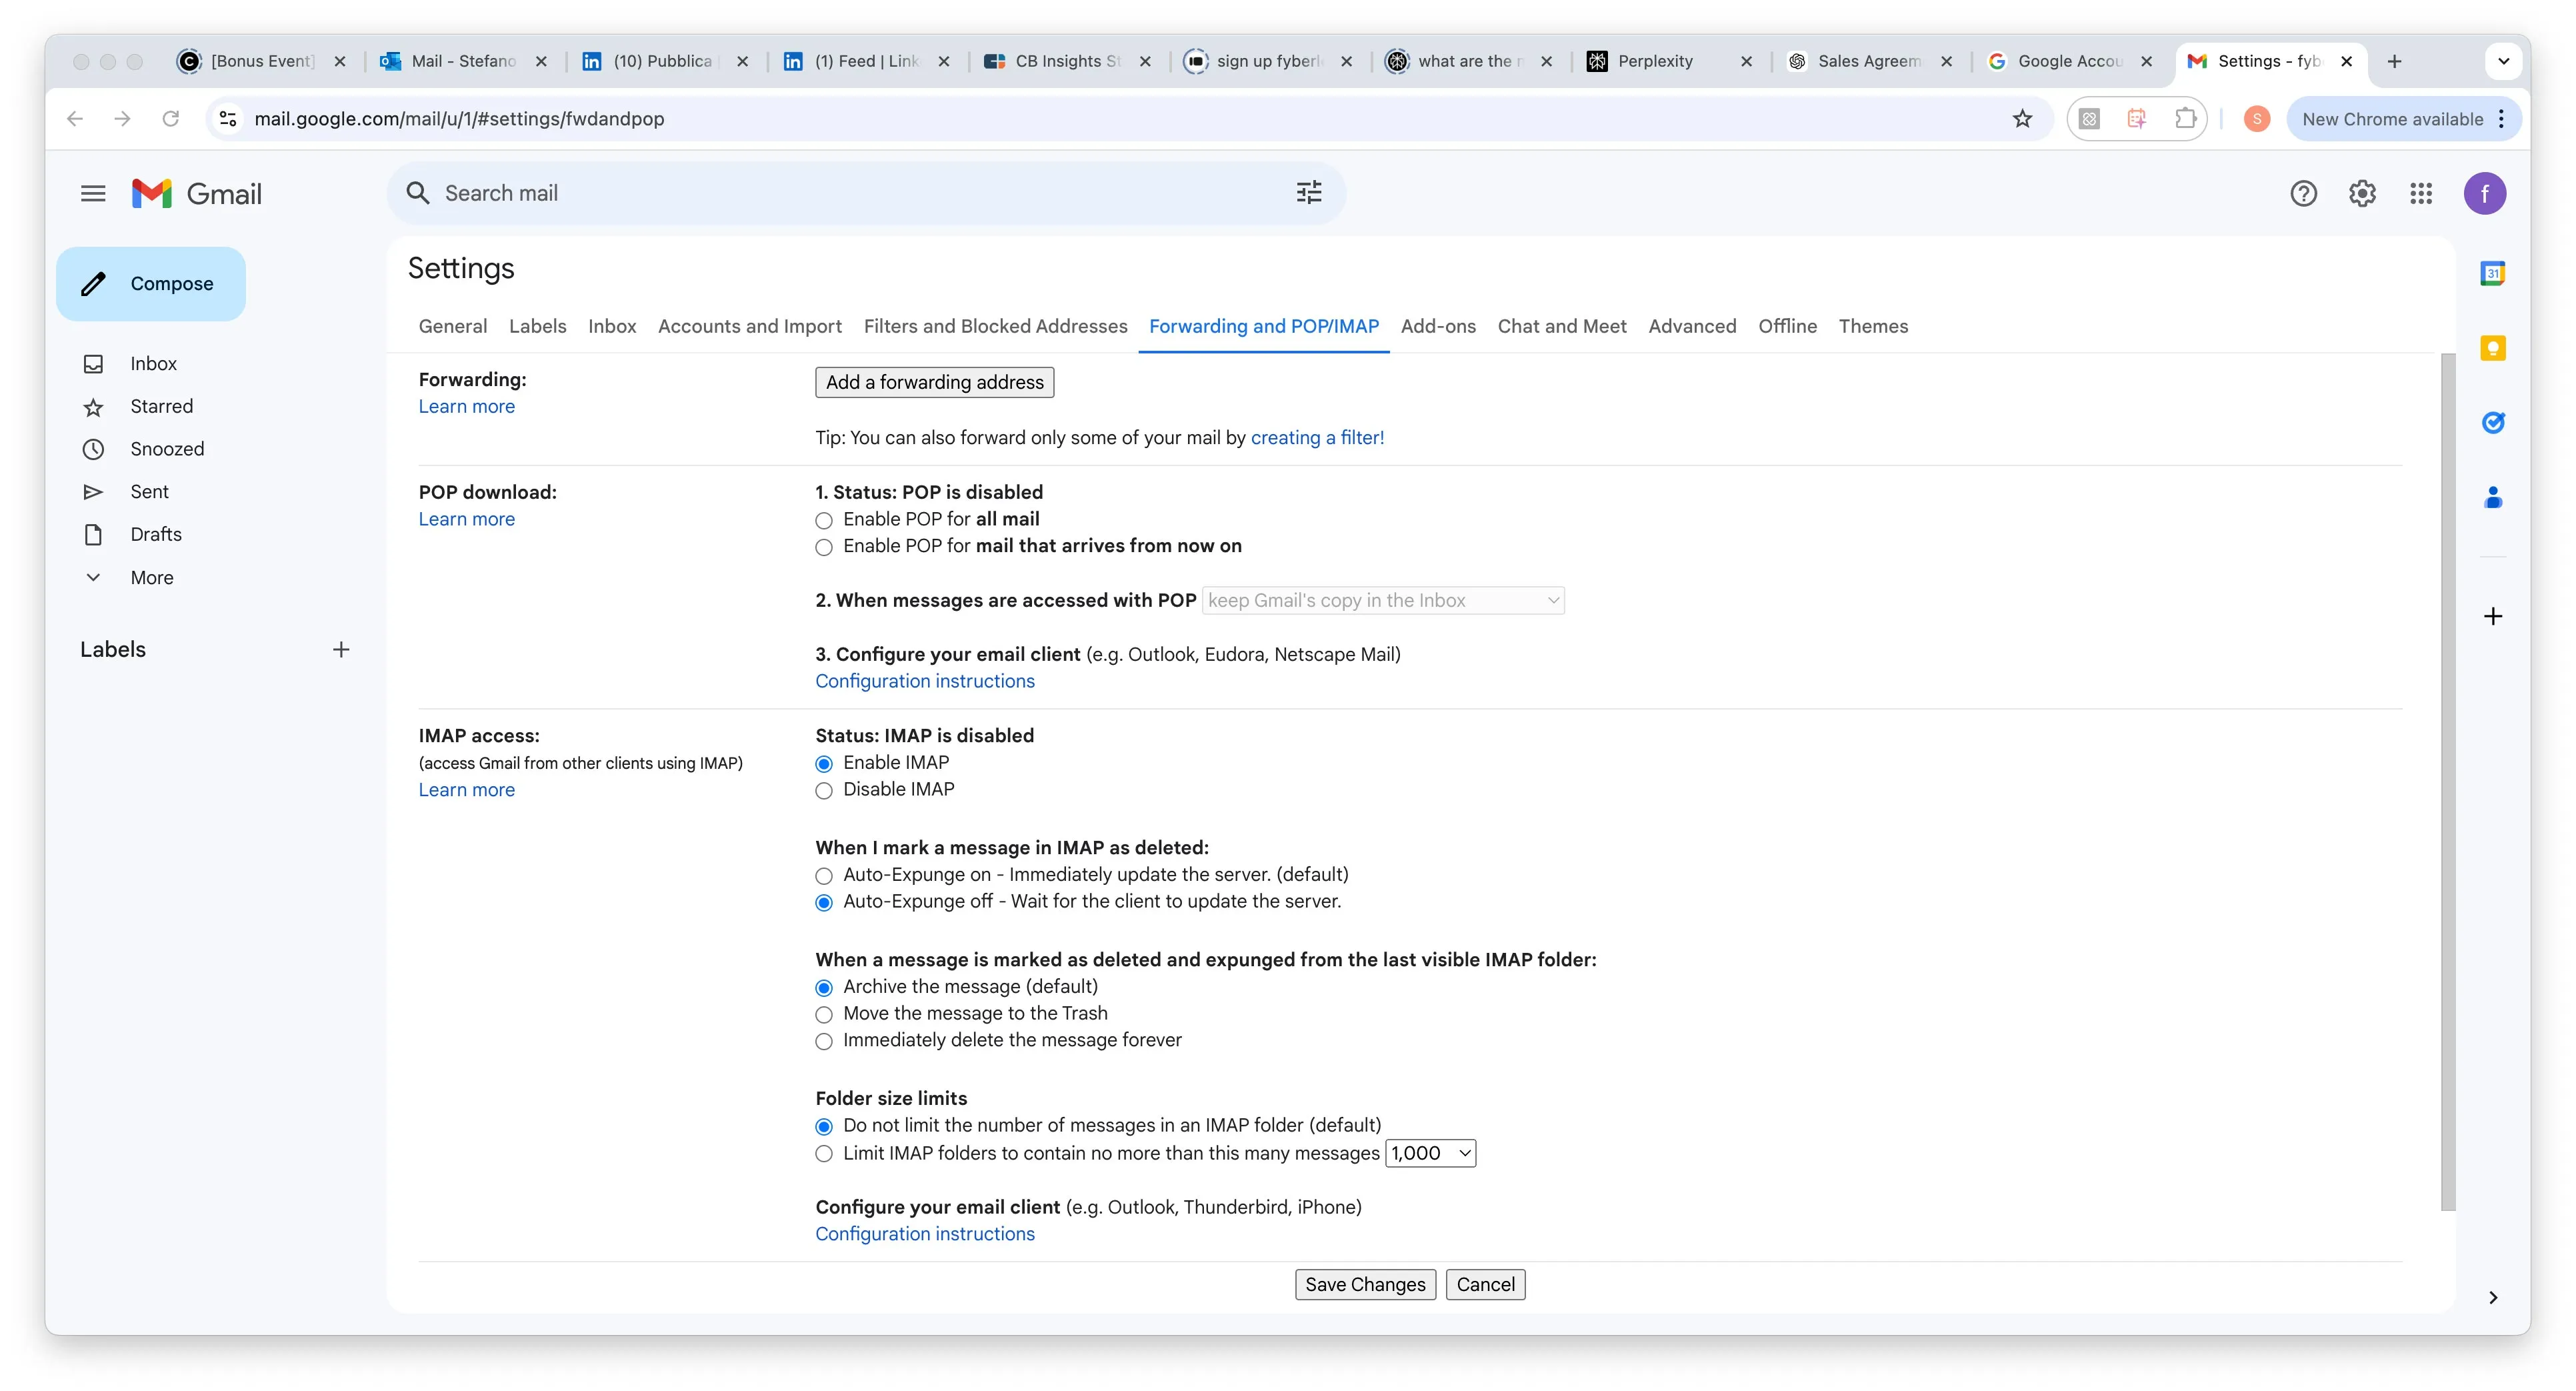Get add-ons plus icon in side panel
This screenshot has height=1391, width=2576.
click(x=2493, y=616)
